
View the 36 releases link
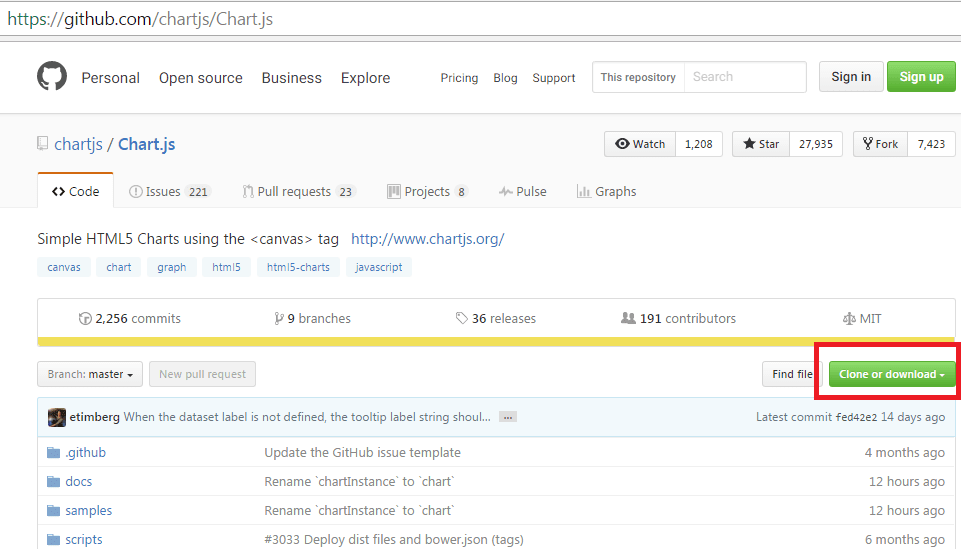[496, 319]
